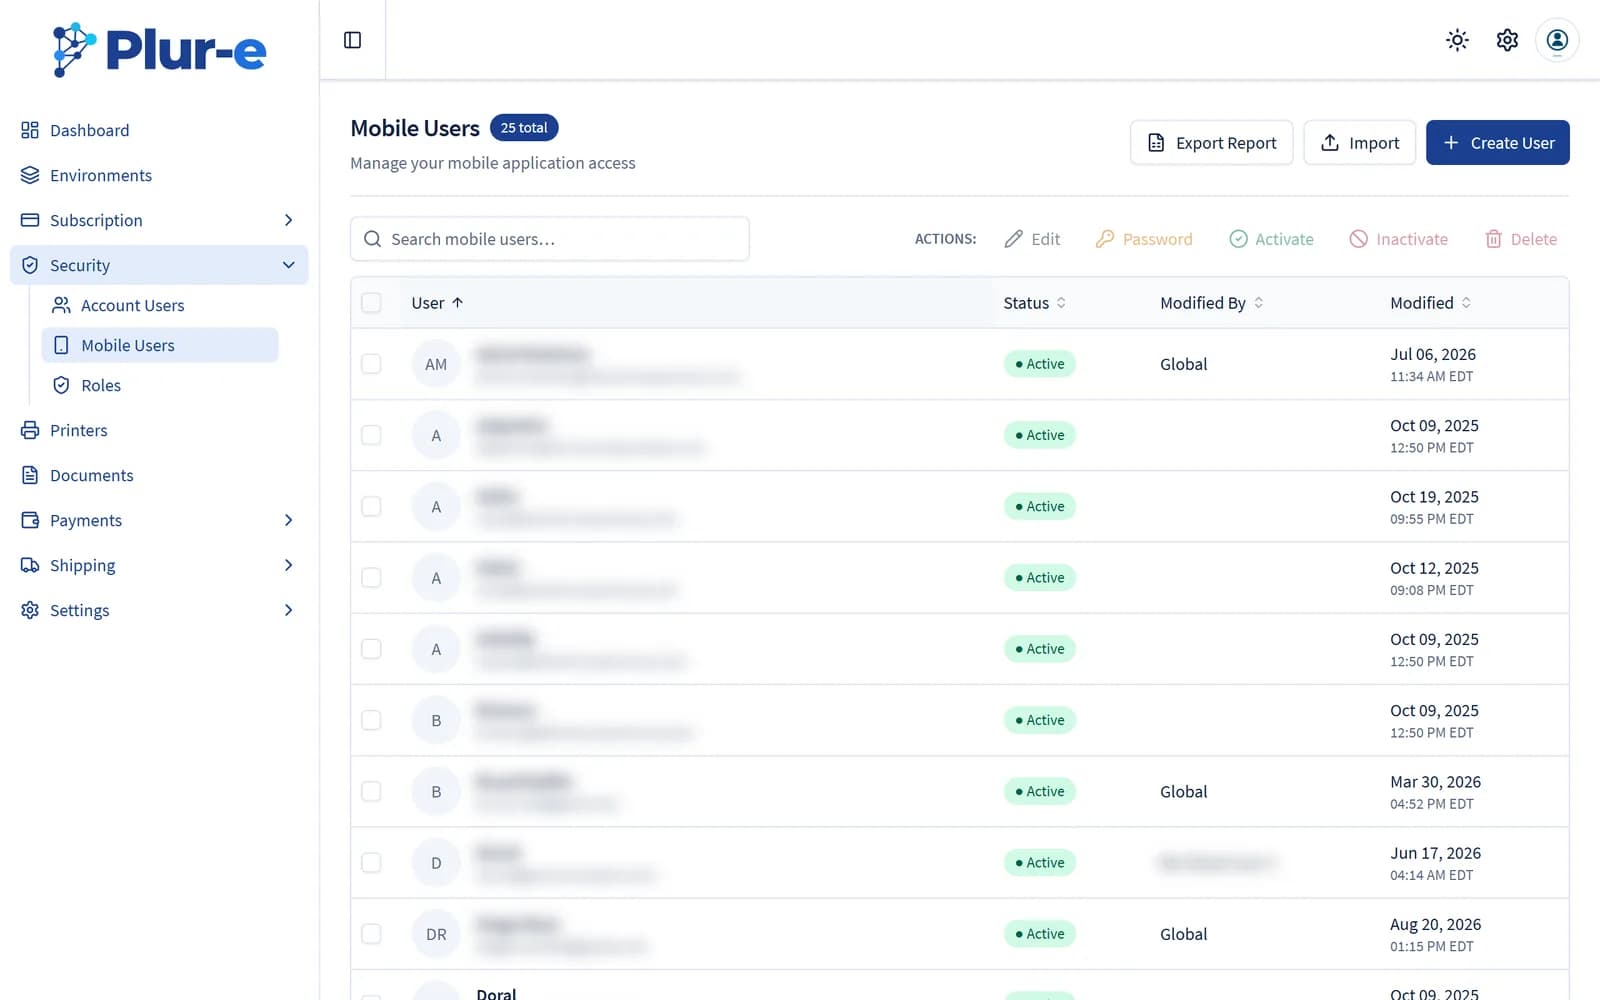Image resolution: width=1600 pixels, height=1000 pixels.
Task: Open the user profile avatar menu
Action: pyautogui.click(x=1557, y=40)
